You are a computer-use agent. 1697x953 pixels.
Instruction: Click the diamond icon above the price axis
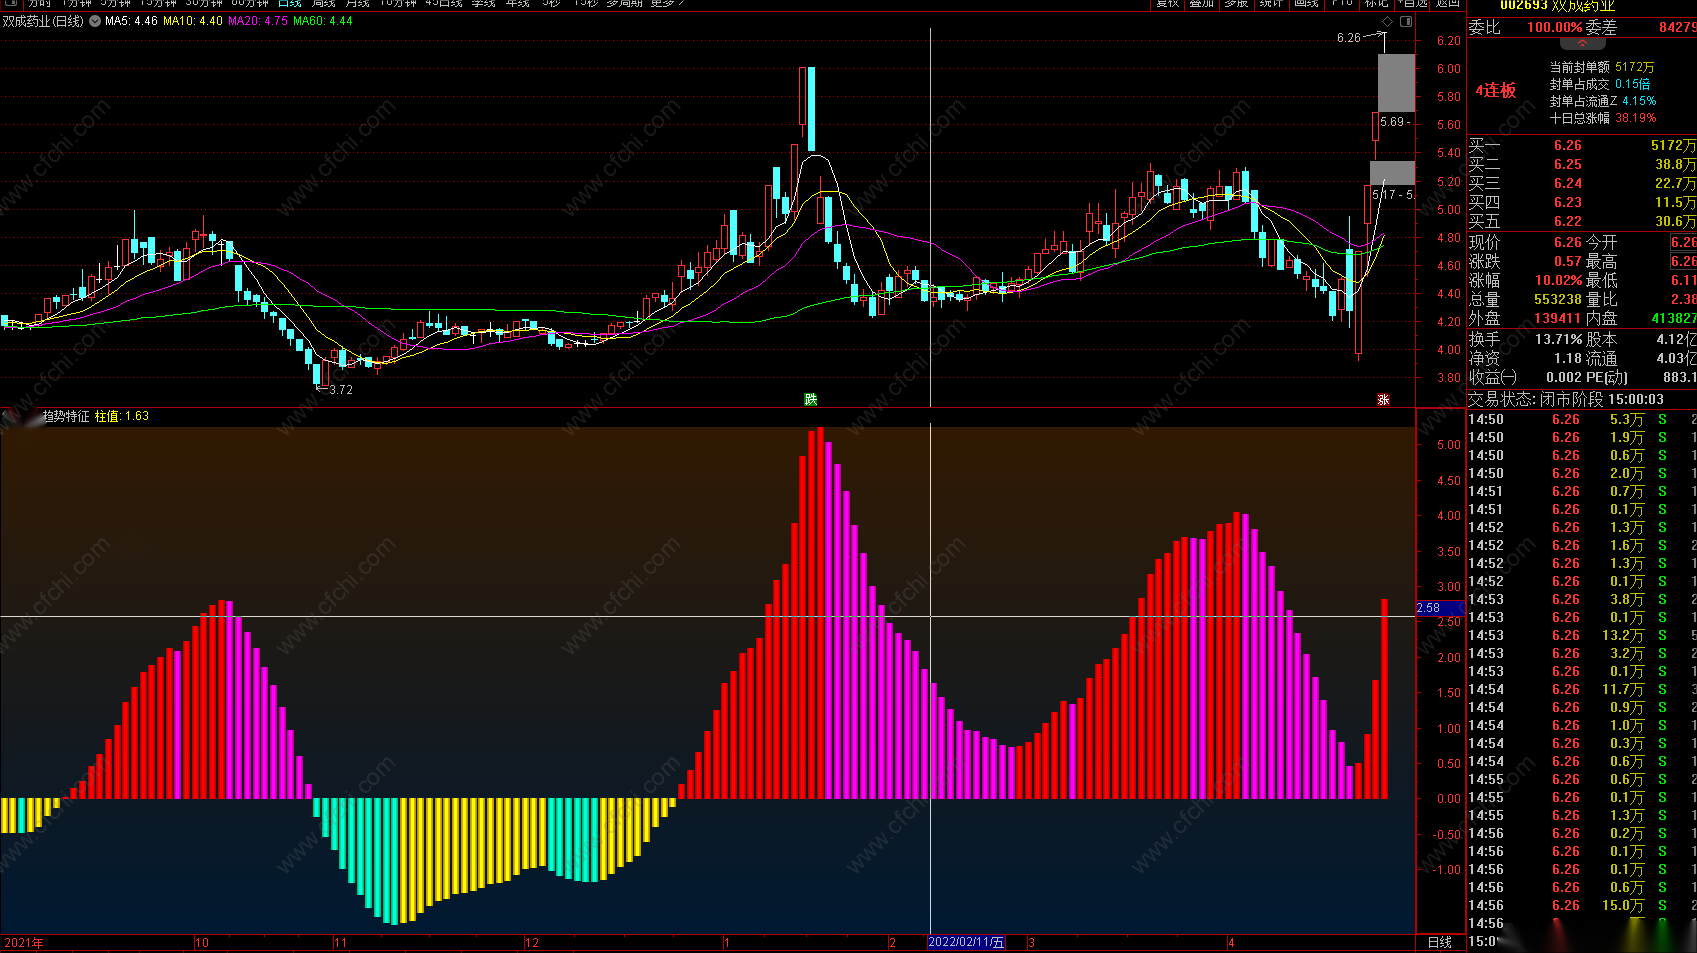coord(1387,21)
